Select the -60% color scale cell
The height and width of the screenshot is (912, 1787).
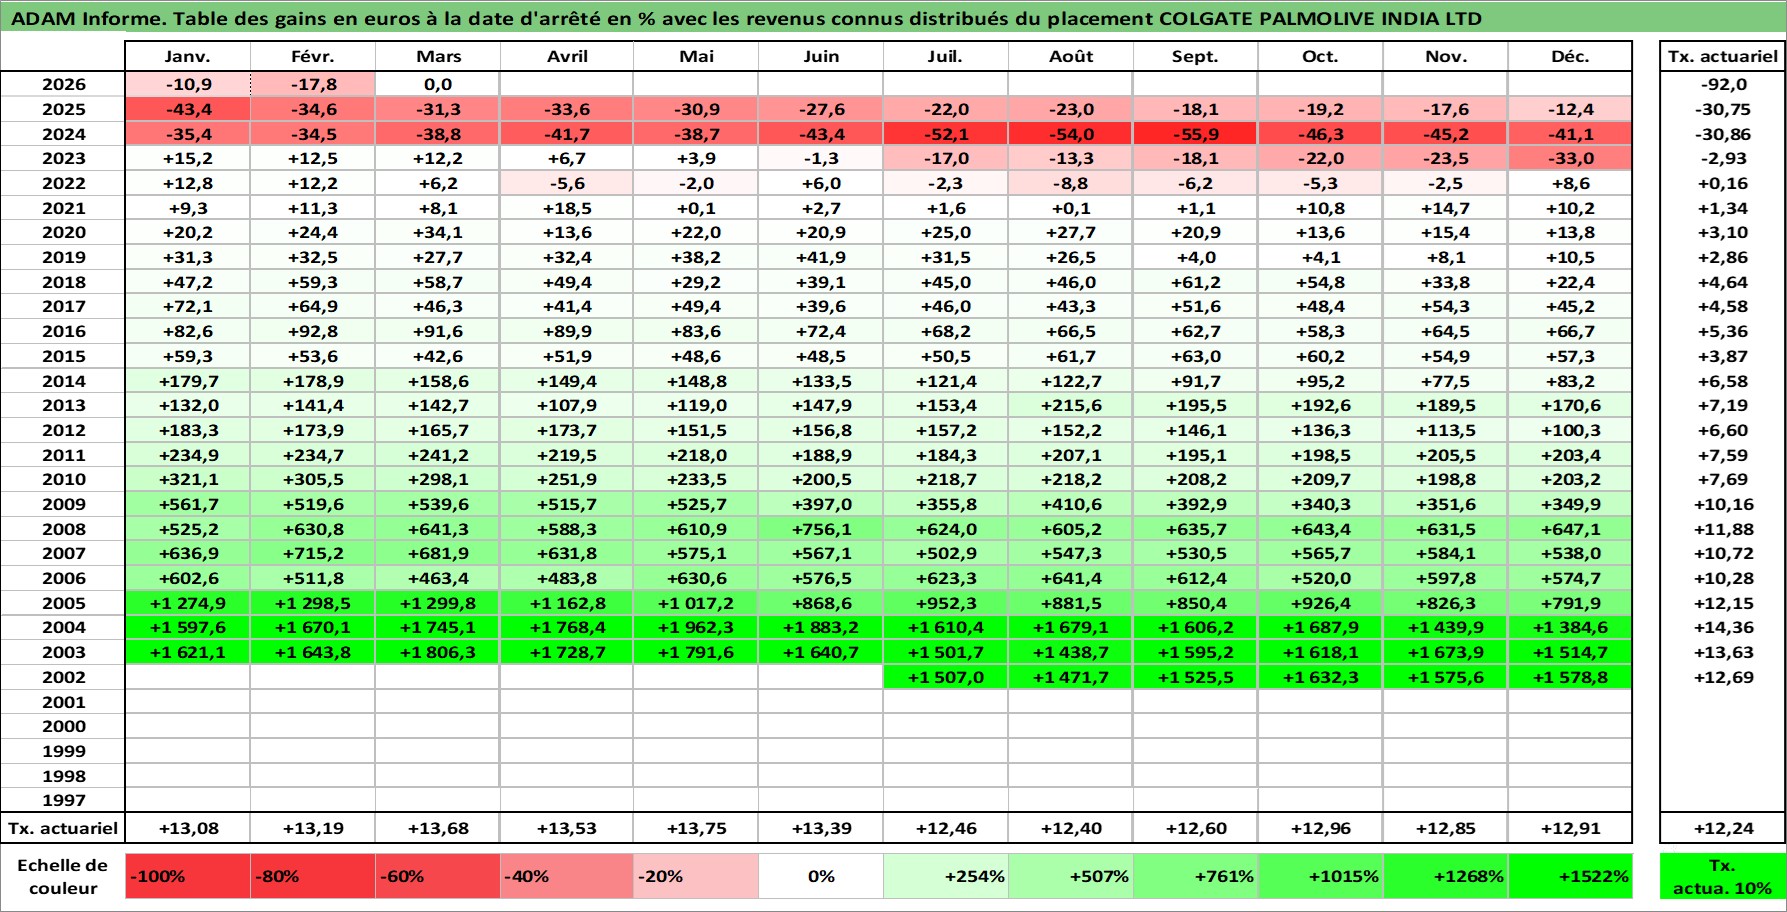[x=438, y=876]
